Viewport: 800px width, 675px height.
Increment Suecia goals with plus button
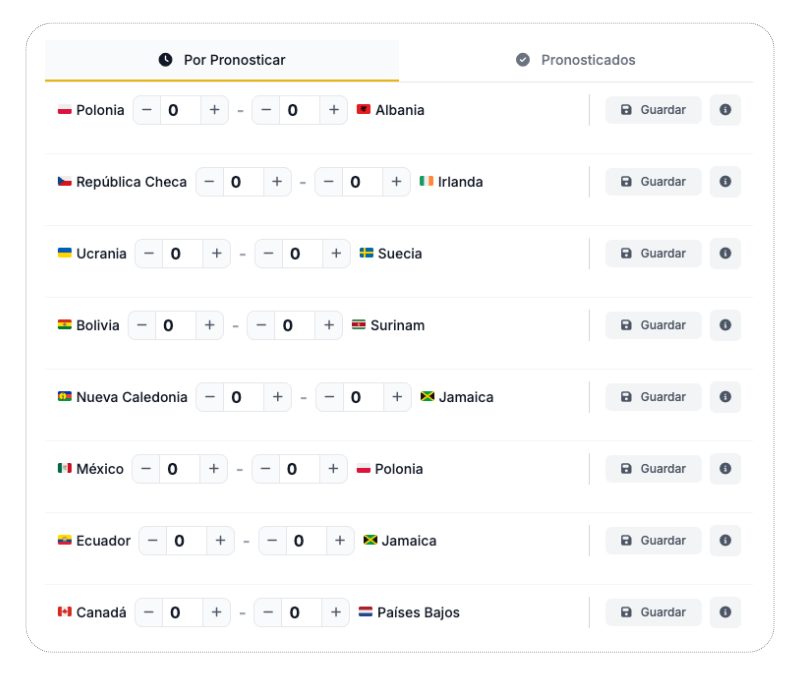point(336,254)
